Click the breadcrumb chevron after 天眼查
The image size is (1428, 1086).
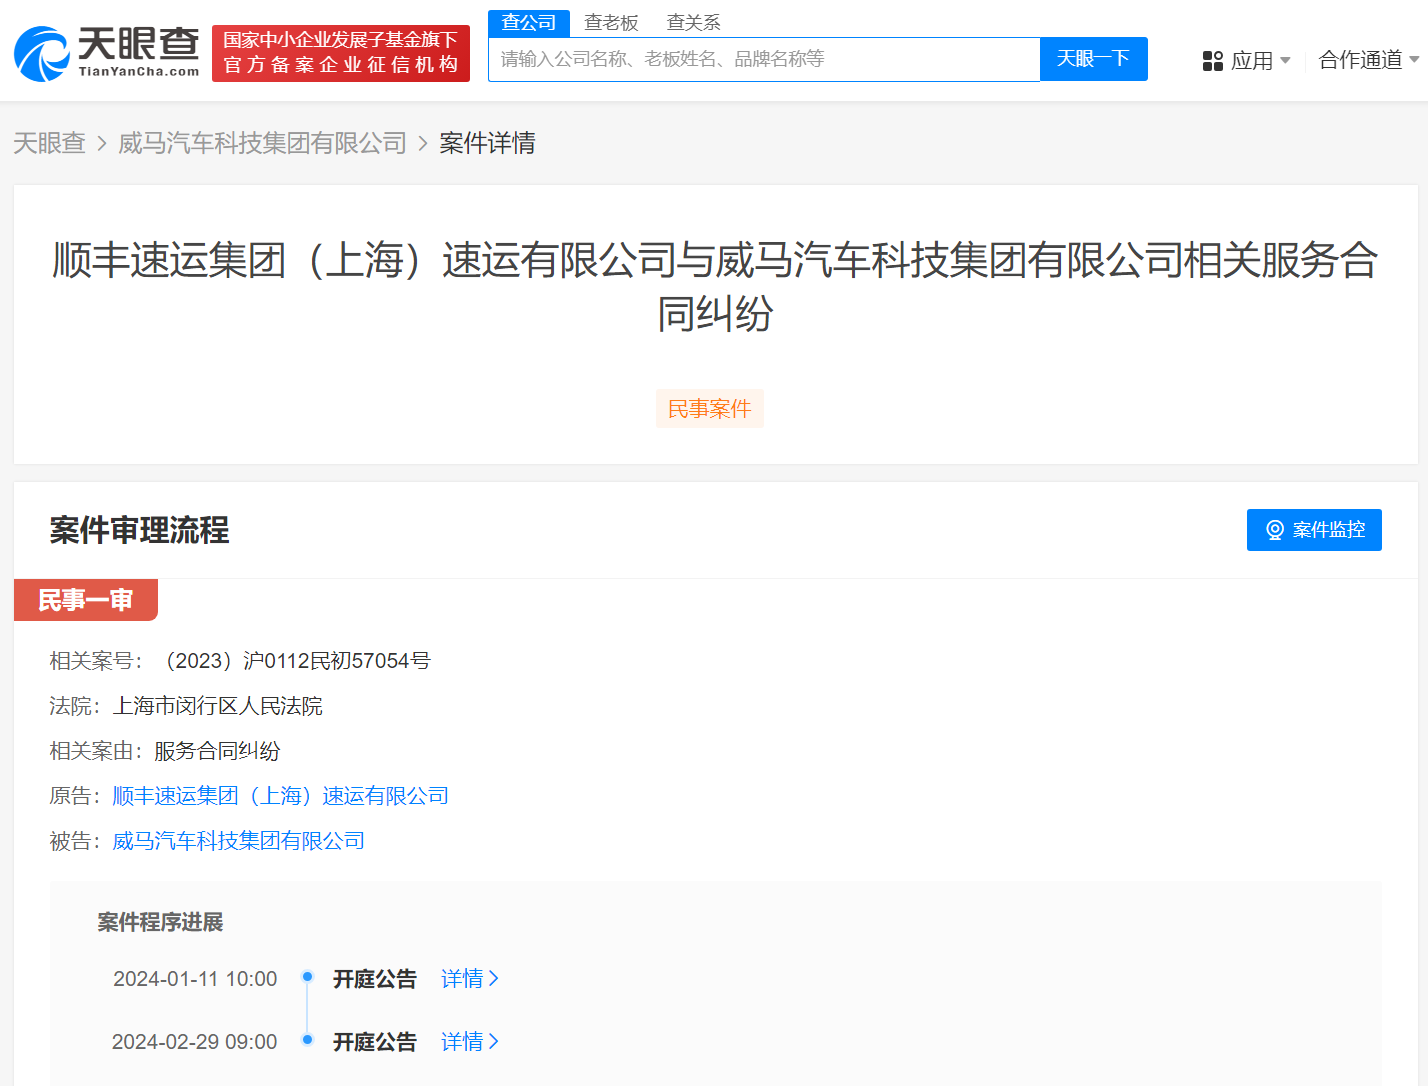click(102, 144)
